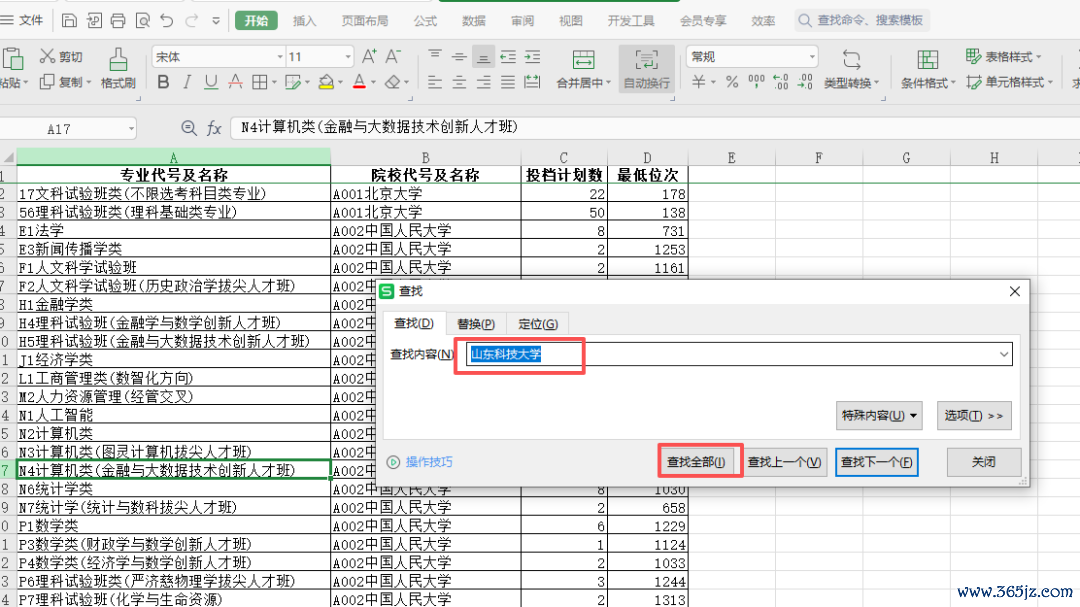This screenshot has height=607, width=1080.
Task: Open Table Style (表格样式) dropdown
Action: tap(1004, 56)
